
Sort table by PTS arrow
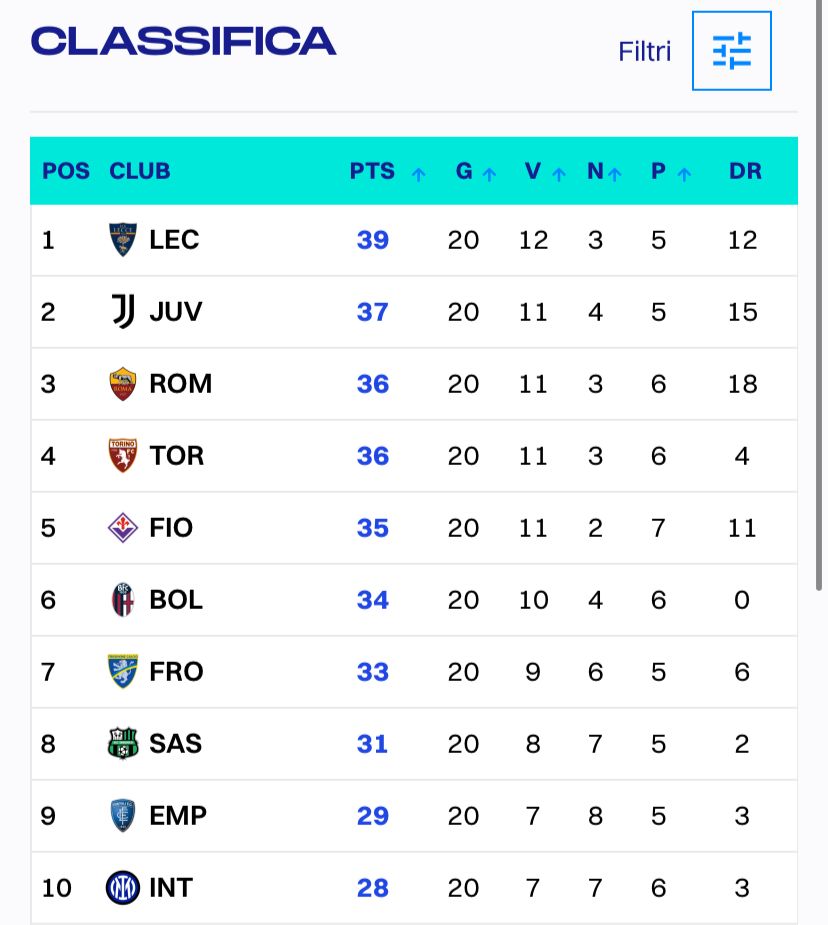point(418,173)
